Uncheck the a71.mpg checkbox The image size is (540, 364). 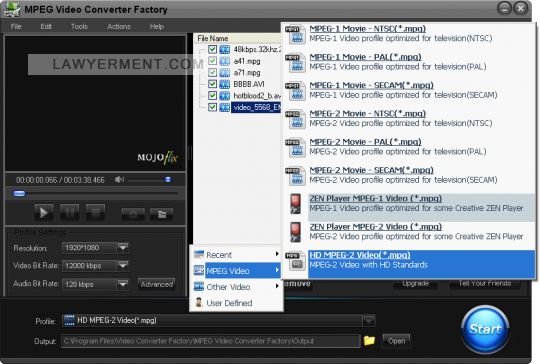click(x=212, y=72)
